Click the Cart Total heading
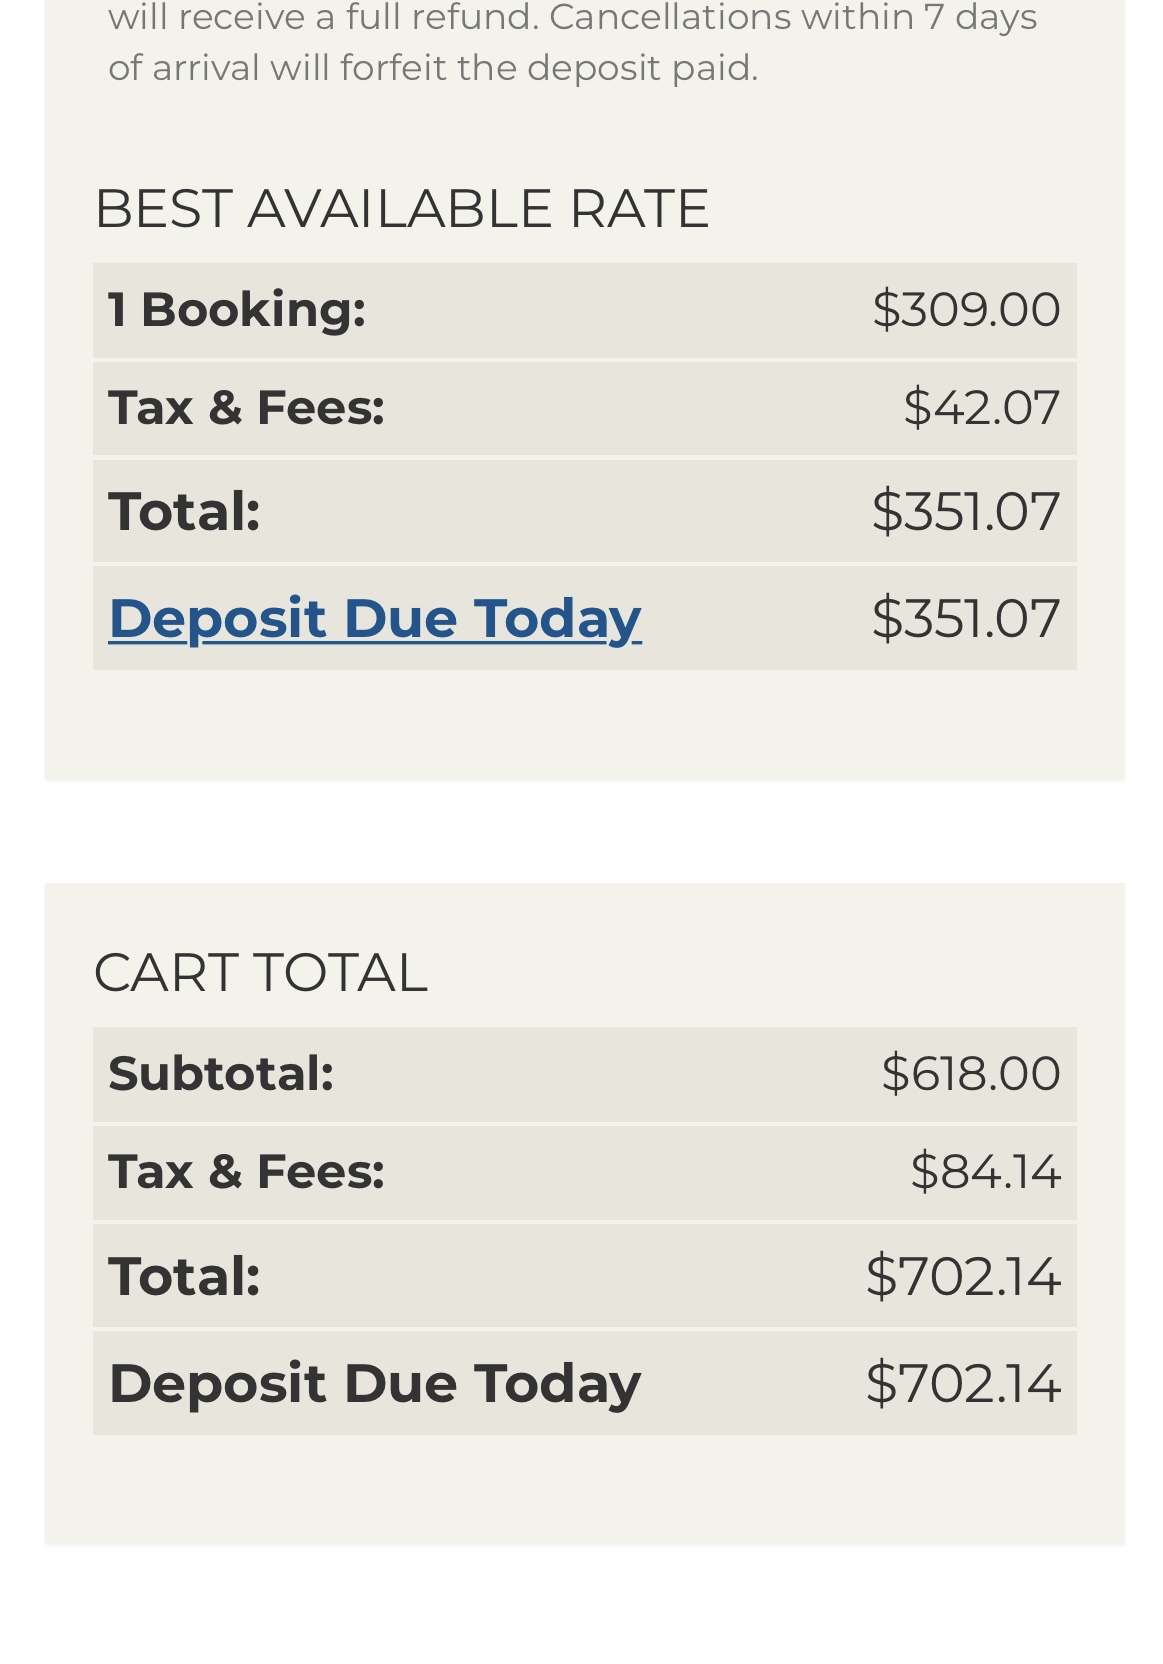Screen dimensions: 1163x1664 [x=261, y=972]
